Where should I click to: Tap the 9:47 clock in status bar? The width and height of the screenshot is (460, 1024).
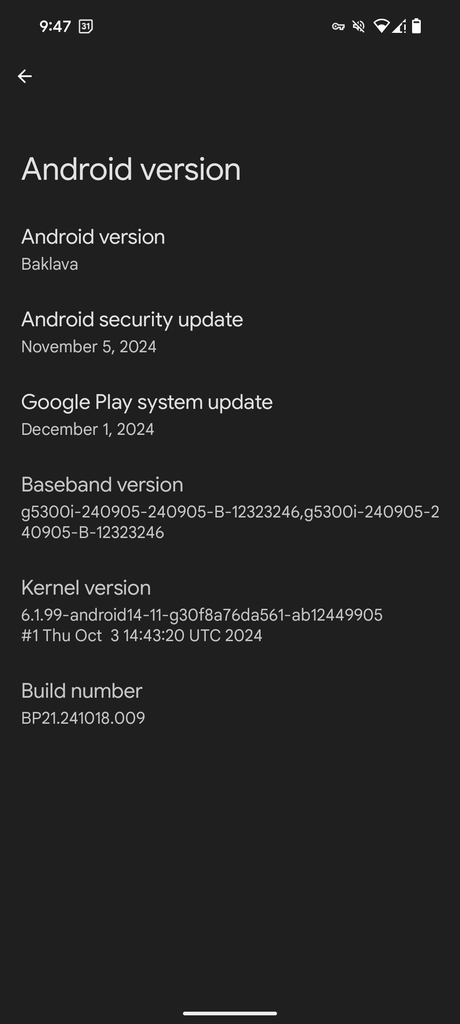55,26
